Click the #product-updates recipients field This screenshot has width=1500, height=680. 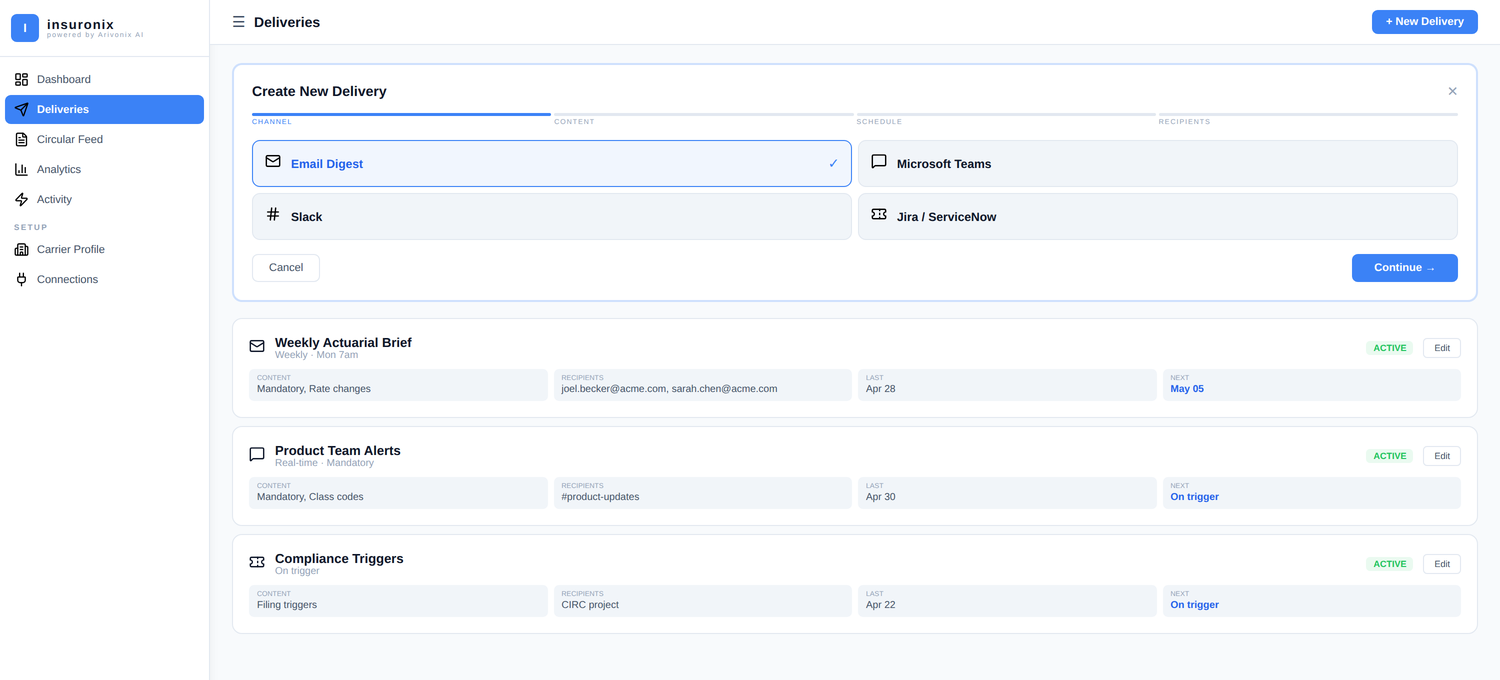pos(703,493)
